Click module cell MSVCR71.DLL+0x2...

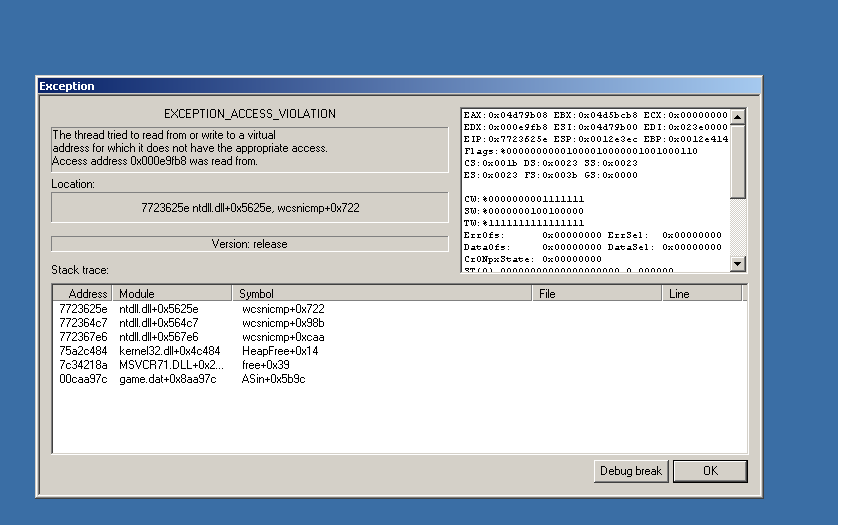tap(172, 365)
